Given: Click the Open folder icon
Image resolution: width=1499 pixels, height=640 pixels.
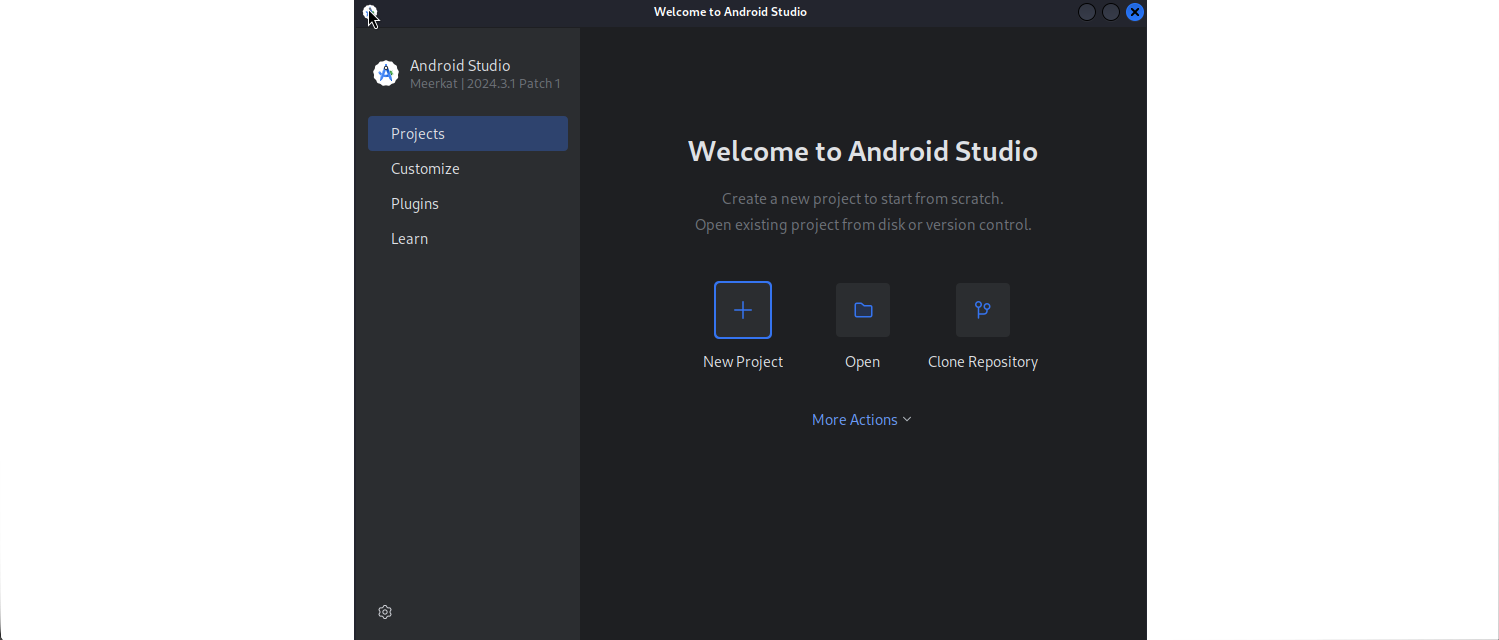Looking at the screenshot, I should point(863,310).
